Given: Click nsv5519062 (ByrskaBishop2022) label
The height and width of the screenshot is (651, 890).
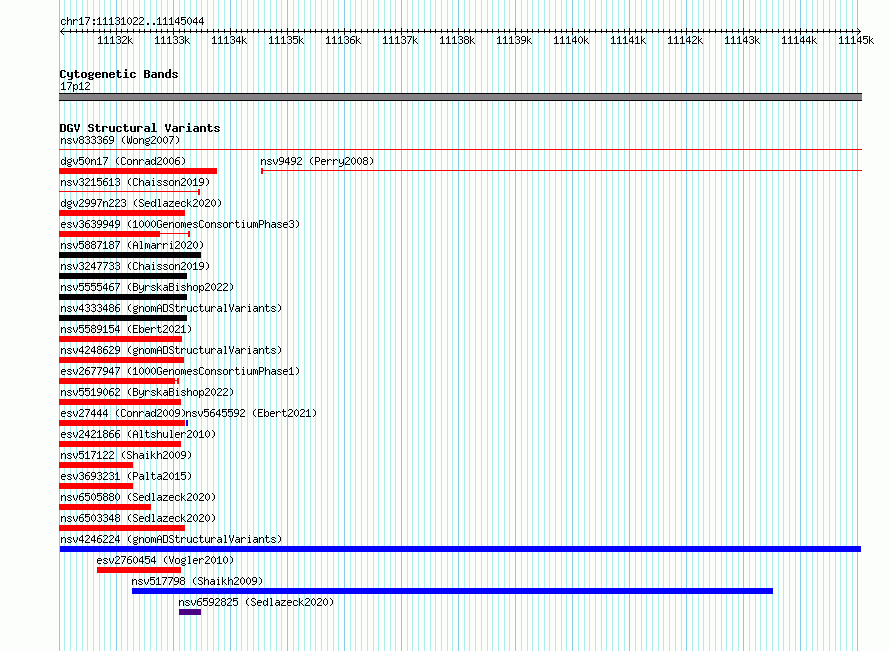Looking at the screenshot, I should (147, 392).
